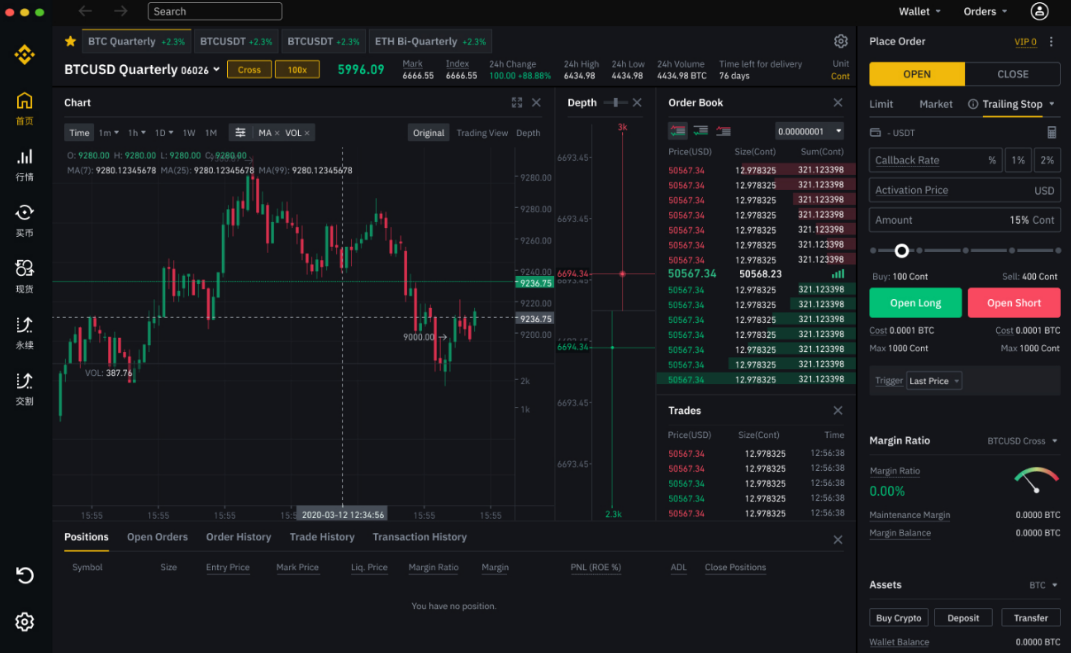Show bids-only order book view

click(701, 131)
